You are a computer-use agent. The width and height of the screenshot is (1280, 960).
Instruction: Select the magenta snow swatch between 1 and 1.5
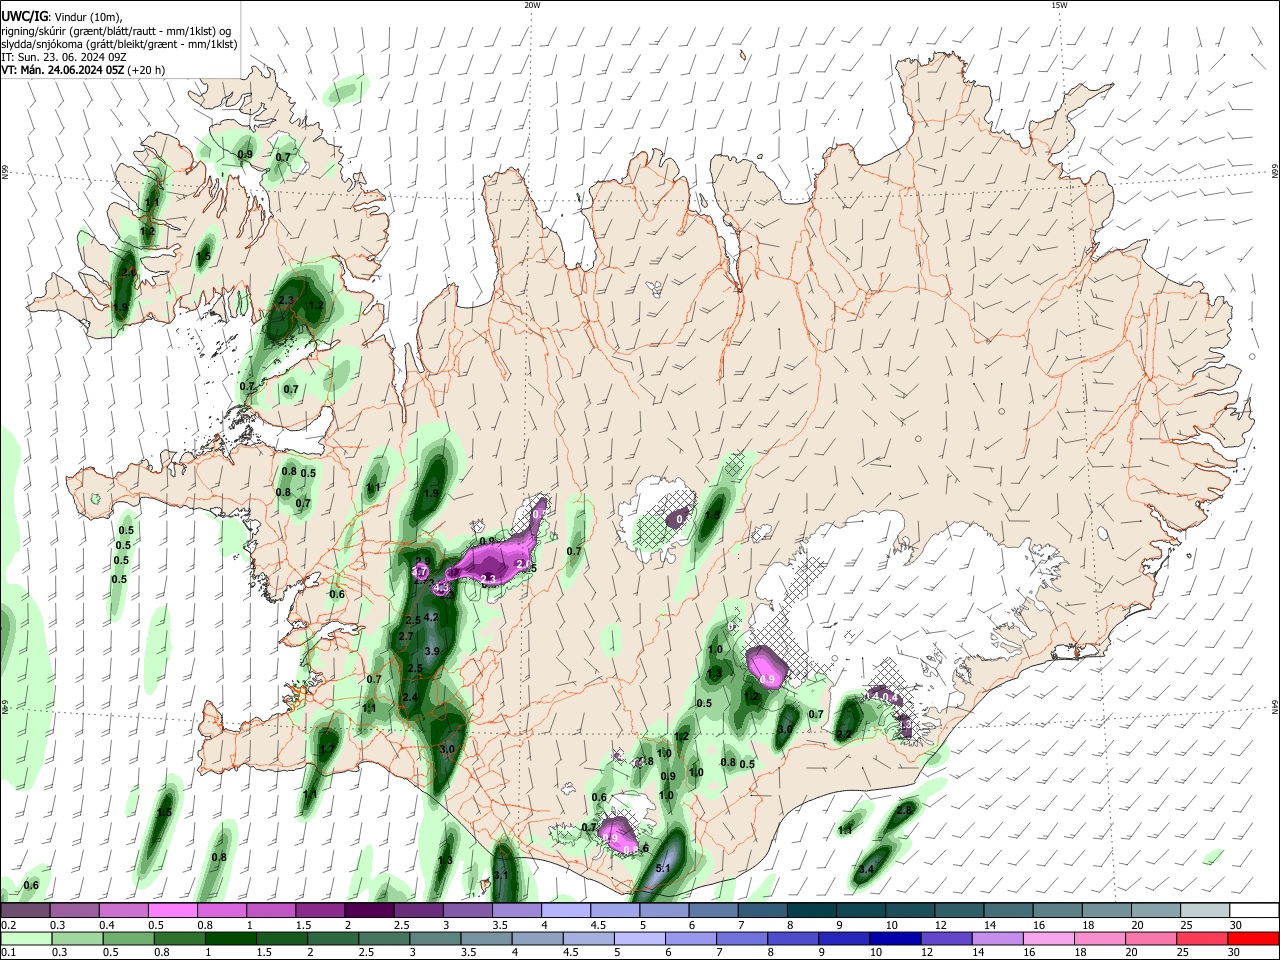[x=270, y=910]
